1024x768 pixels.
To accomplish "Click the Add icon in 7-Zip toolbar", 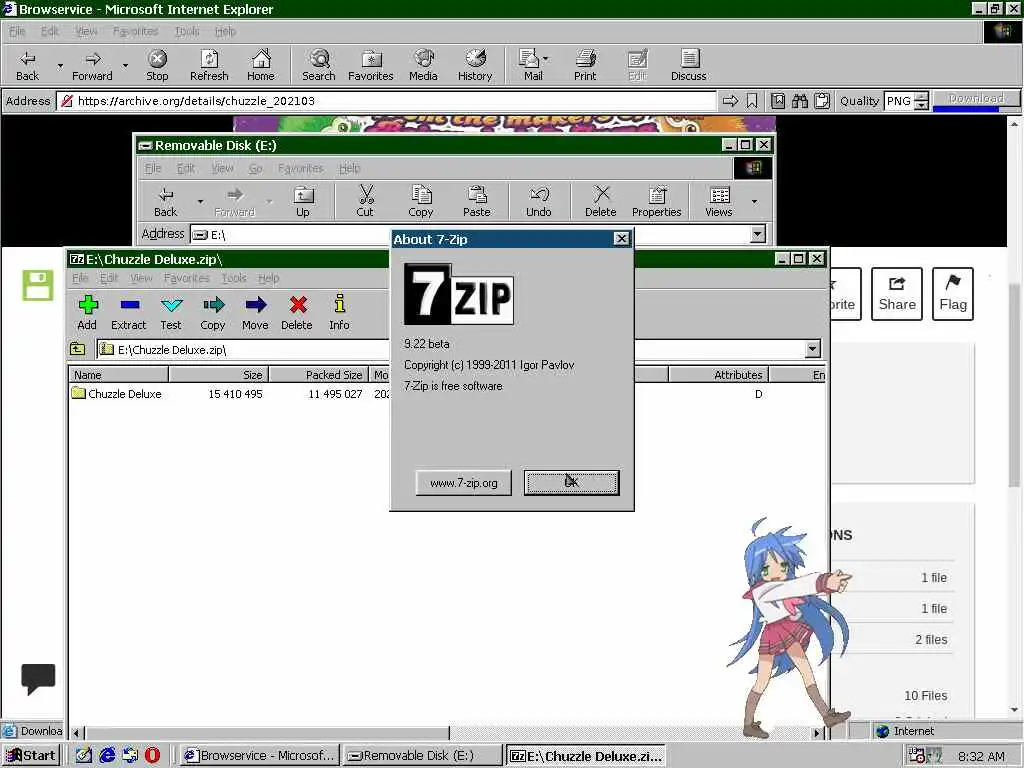I will pos(87,312).
